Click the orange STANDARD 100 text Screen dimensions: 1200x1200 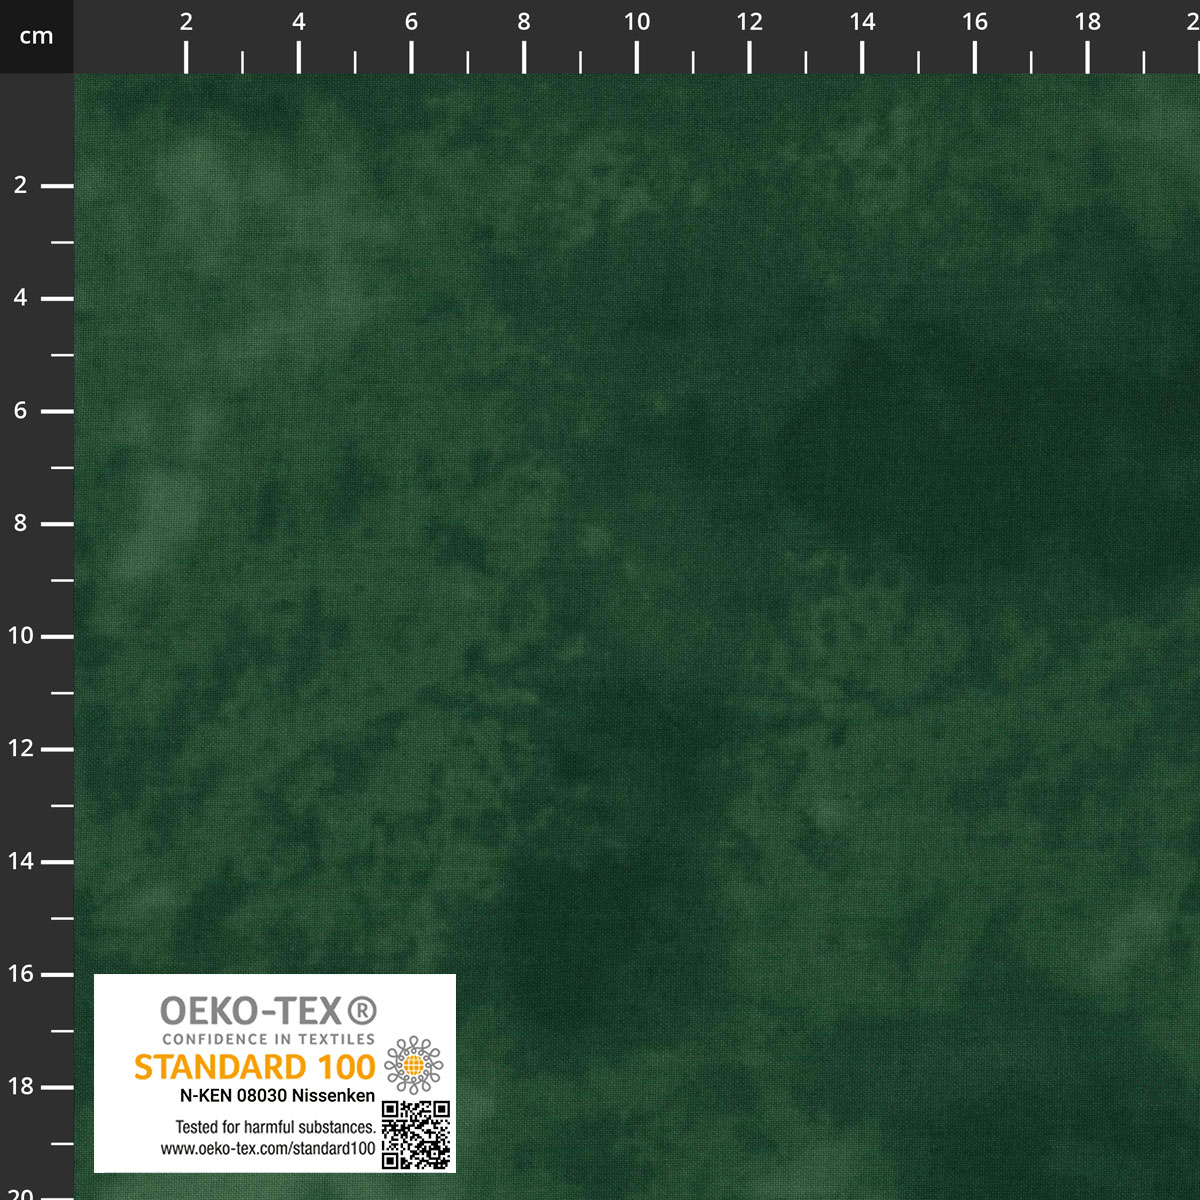pos(254,1067)
